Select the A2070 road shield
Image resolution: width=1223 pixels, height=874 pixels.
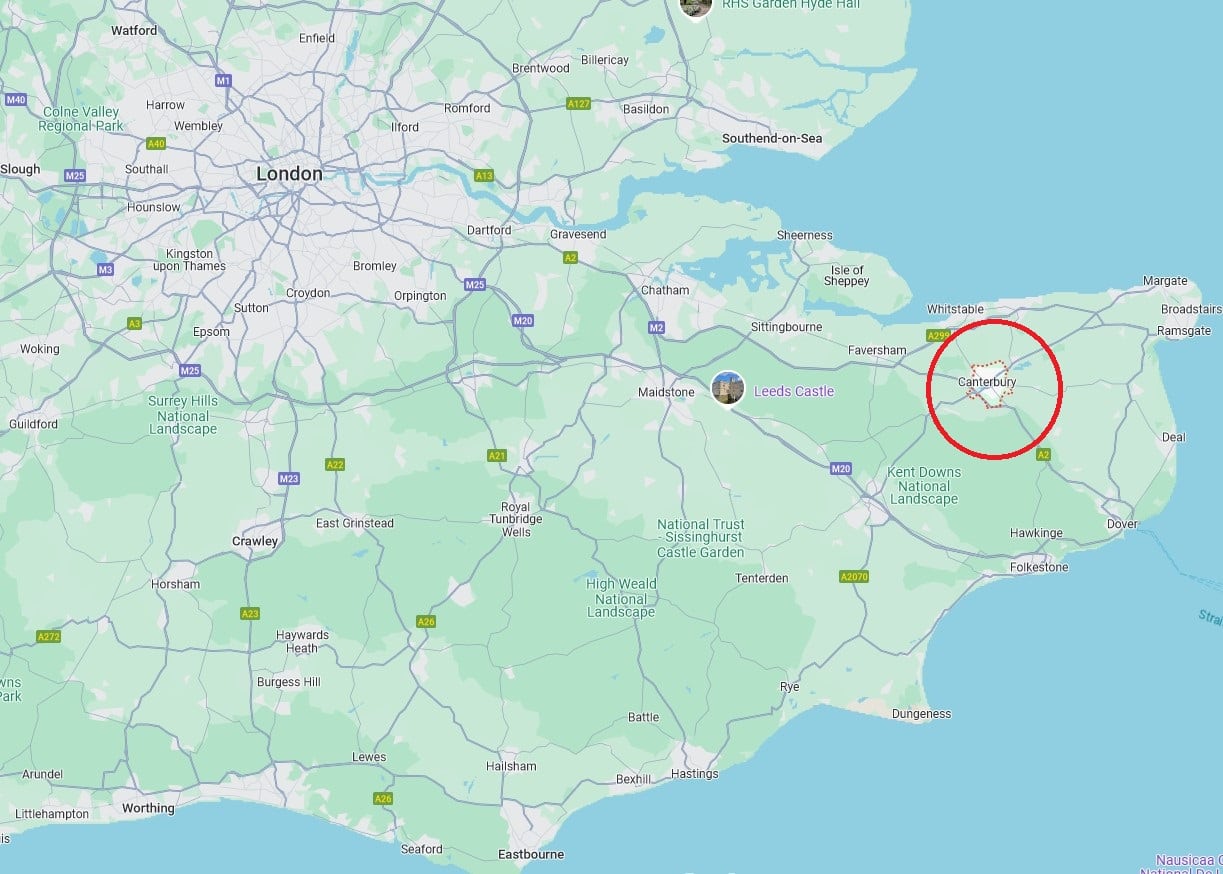pyautogui.click(x=854, y=577)
